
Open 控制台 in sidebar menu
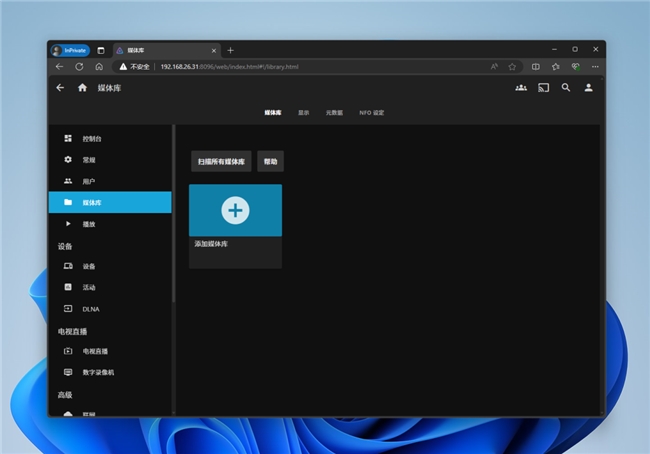click(x=110, y=138)
